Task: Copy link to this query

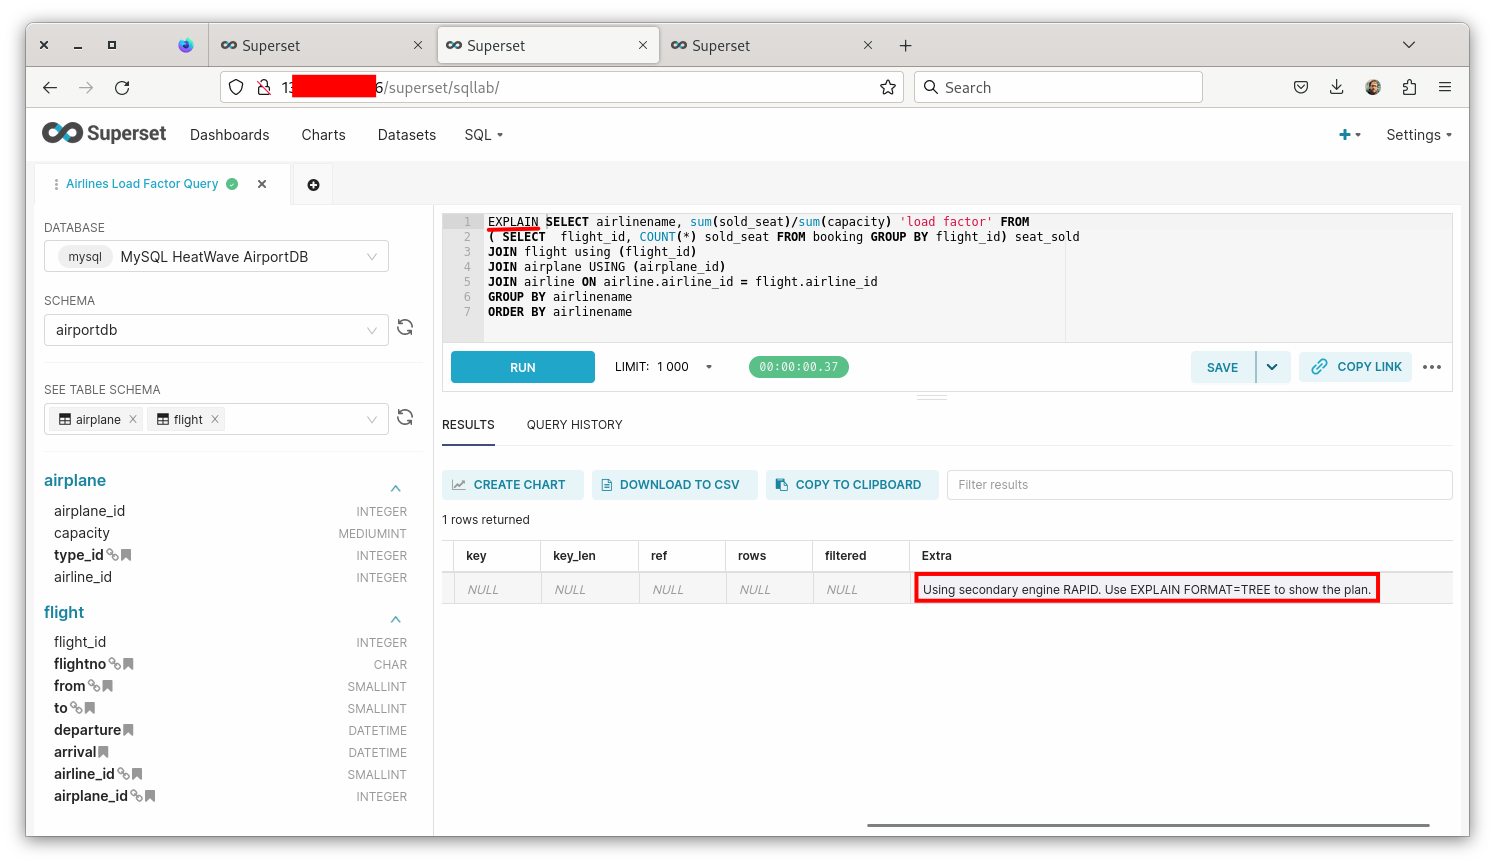Action: [1356, 367]
